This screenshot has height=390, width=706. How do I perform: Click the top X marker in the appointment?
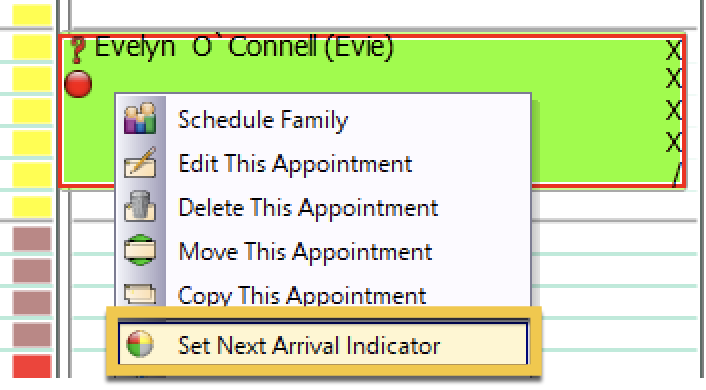point(674,50)
